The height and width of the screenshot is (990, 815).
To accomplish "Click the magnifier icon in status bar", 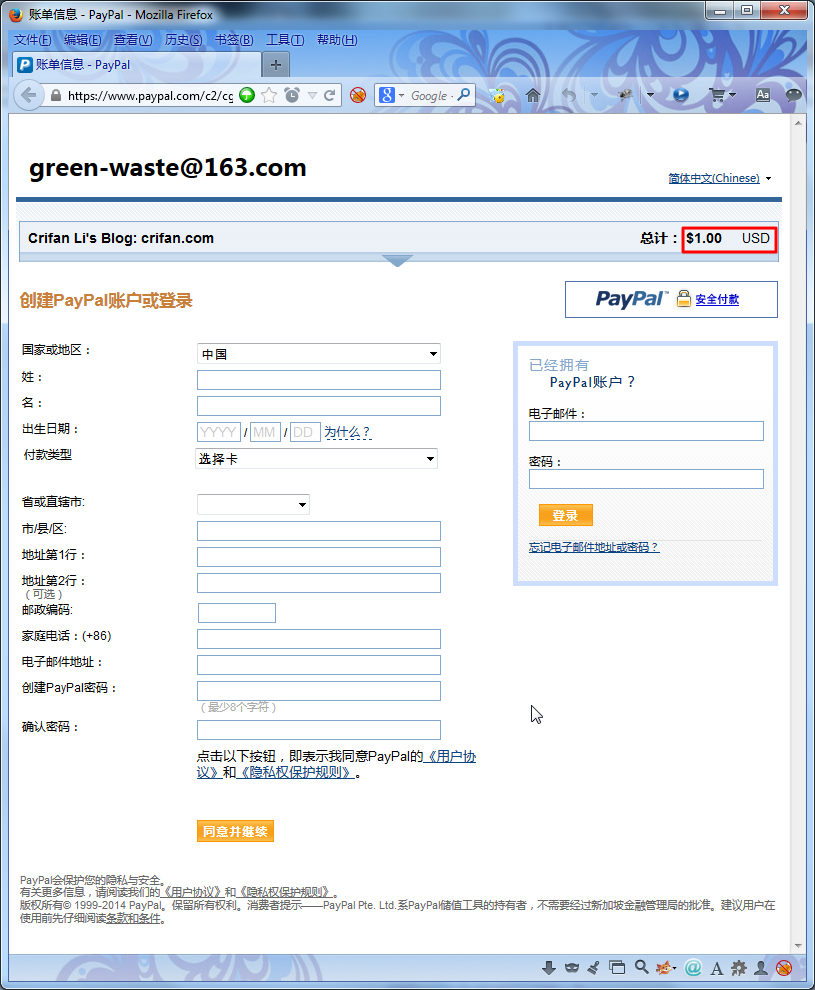I will coord(641,967).
